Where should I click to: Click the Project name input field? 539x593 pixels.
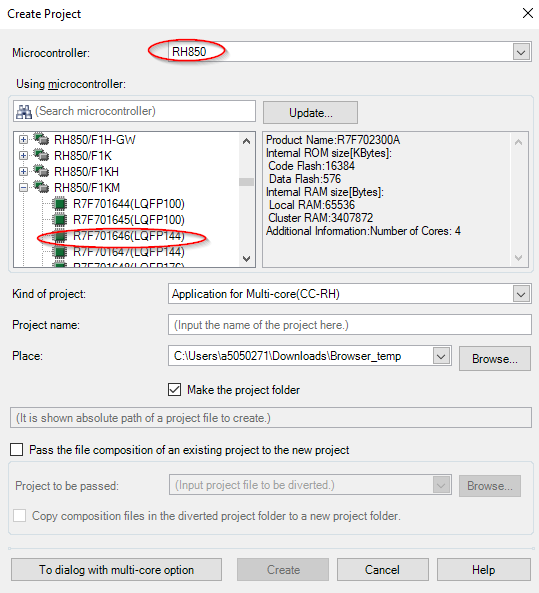click(x=350, y=325)
